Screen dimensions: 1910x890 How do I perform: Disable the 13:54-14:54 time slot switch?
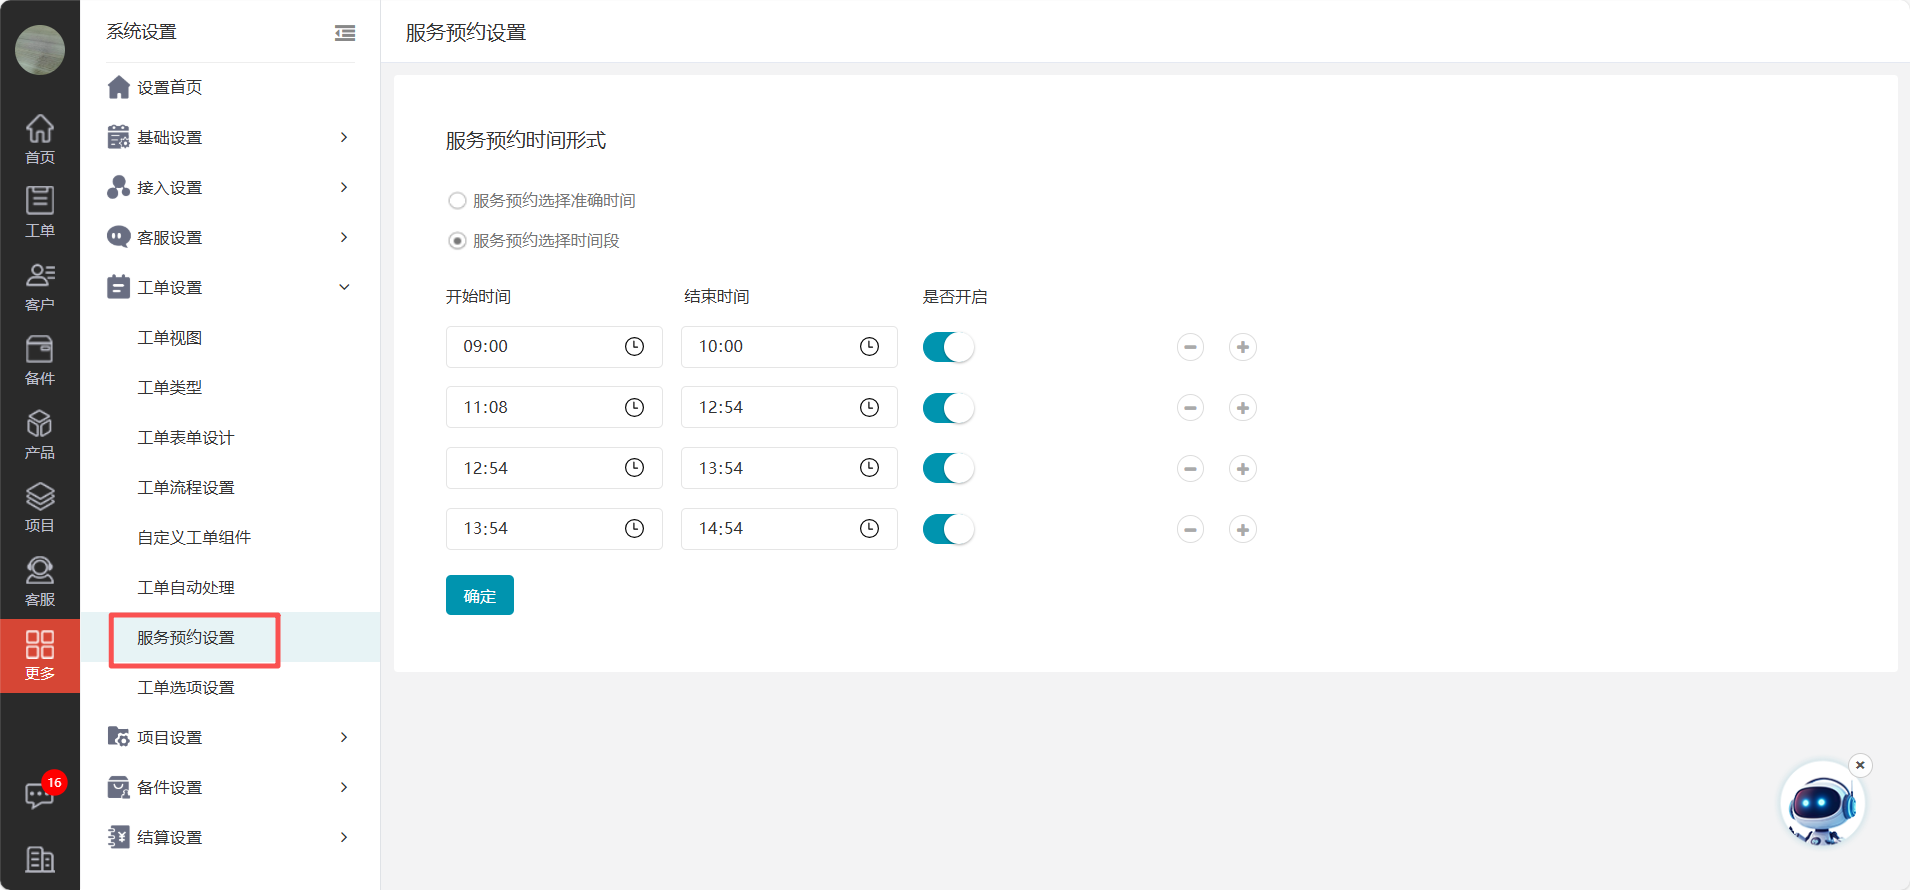point(947,529)
